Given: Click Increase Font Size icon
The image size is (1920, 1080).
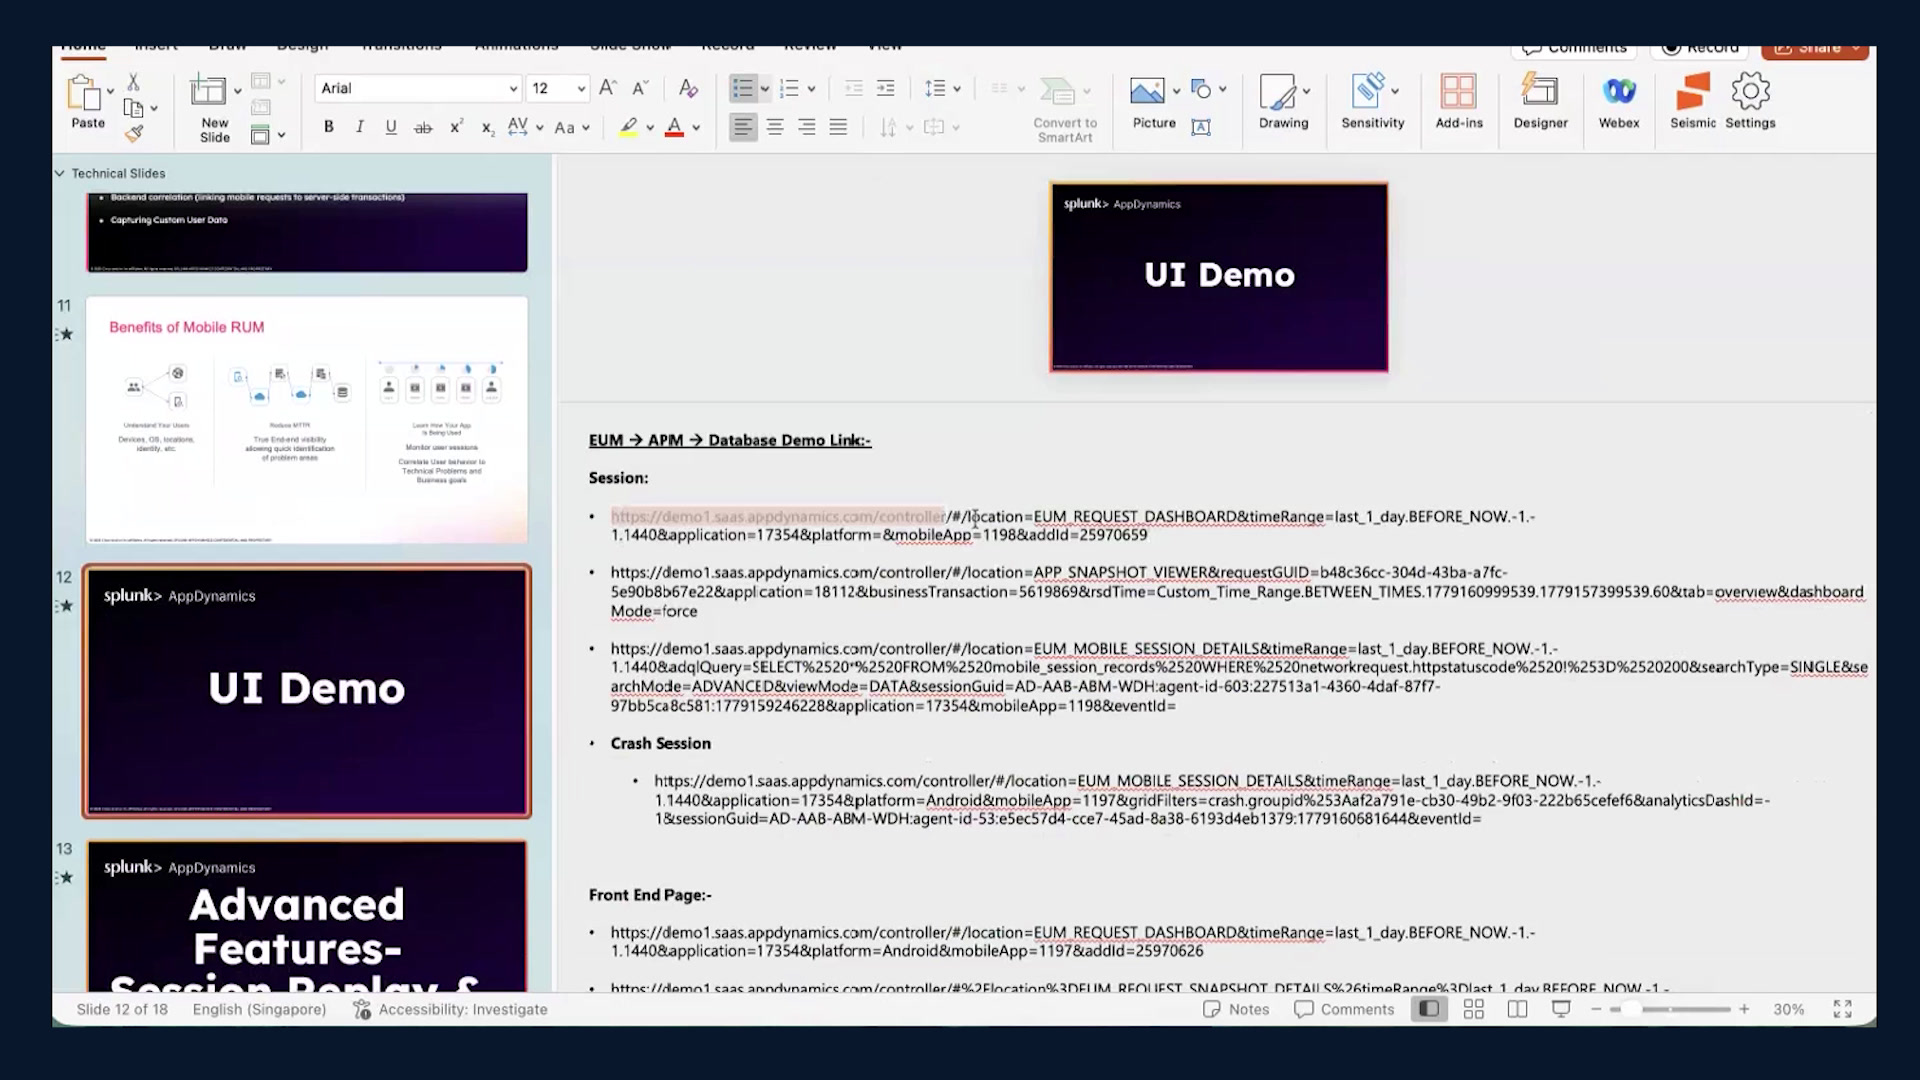Looking at the screenshot, I should [x=607, y=88].
